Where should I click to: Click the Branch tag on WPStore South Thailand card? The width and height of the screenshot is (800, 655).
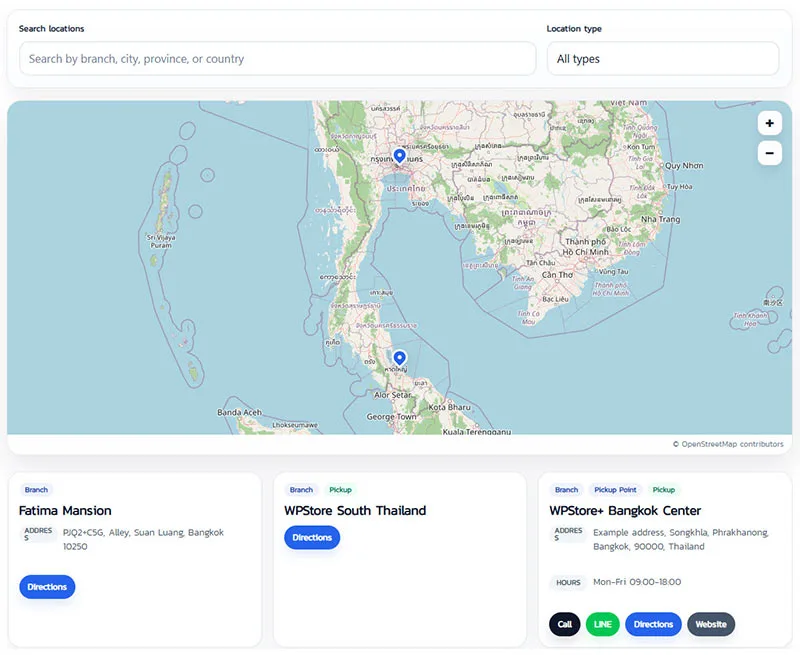click(301, 490)
